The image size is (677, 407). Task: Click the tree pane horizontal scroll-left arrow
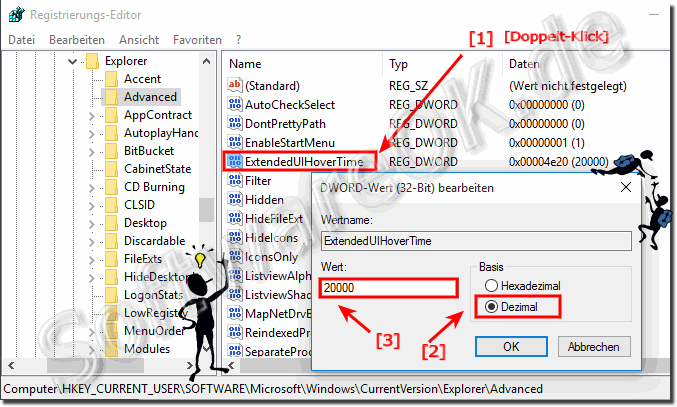click(11, 366)
